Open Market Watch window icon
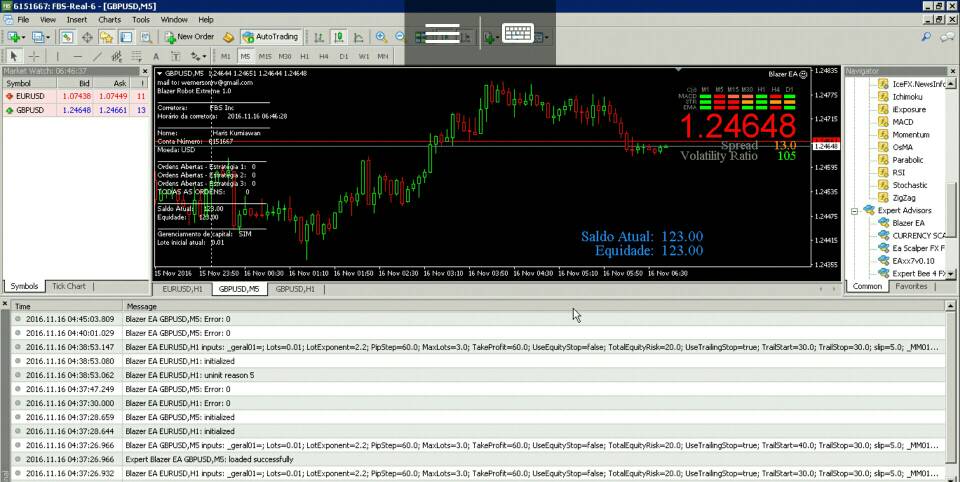 67,37
